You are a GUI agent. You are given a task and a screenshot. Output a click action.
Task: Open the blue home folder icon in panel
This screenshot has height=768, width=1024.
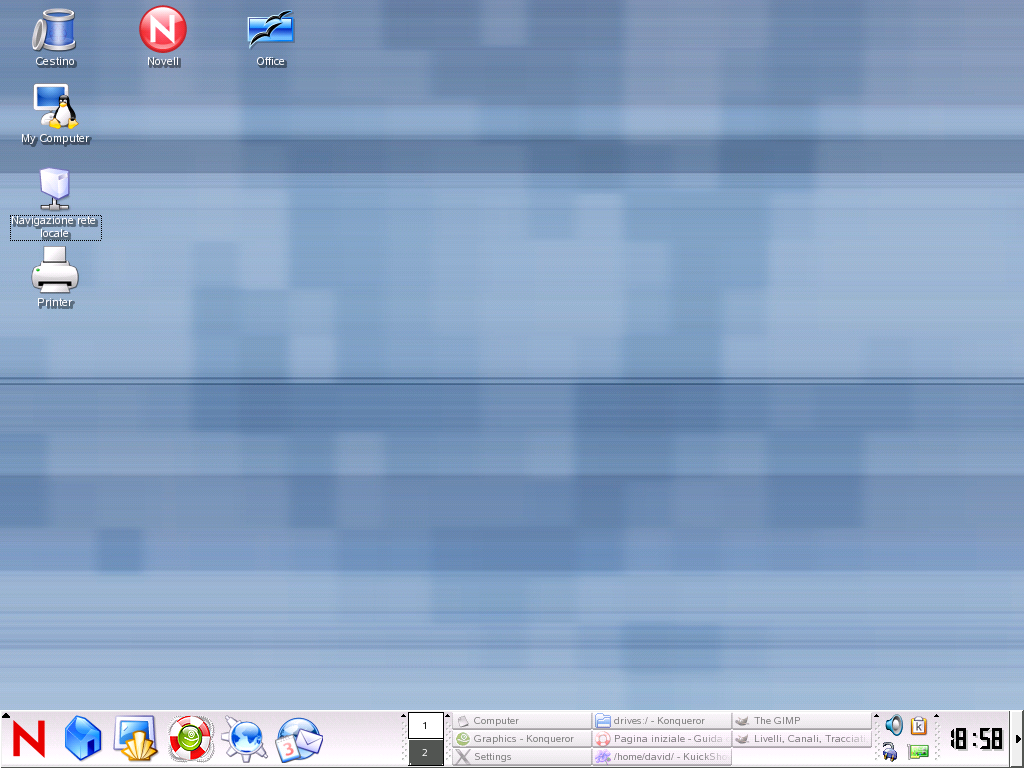[83, 738]
